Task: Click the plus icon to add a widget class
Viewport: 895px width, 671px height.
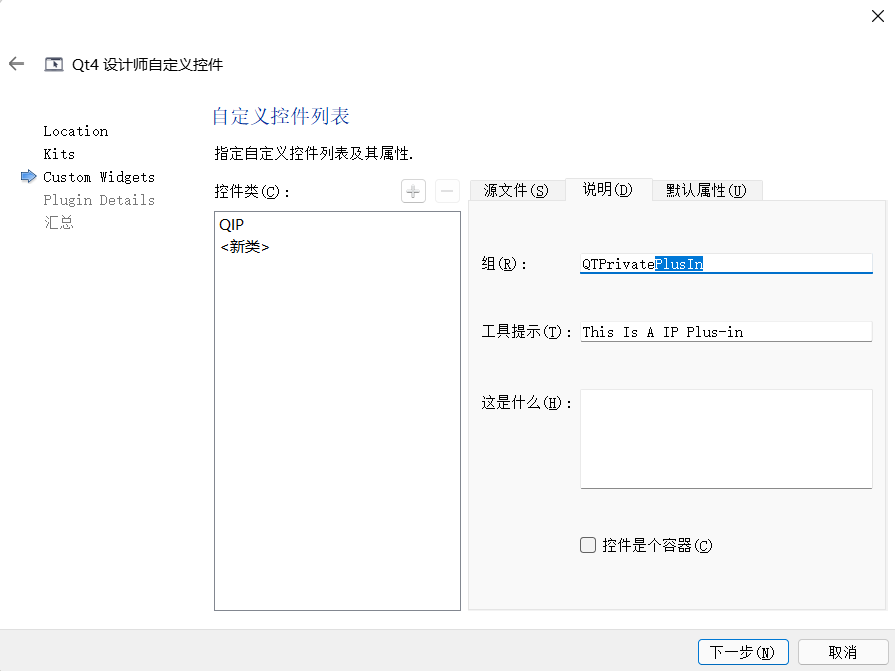Action: [413, 190]
